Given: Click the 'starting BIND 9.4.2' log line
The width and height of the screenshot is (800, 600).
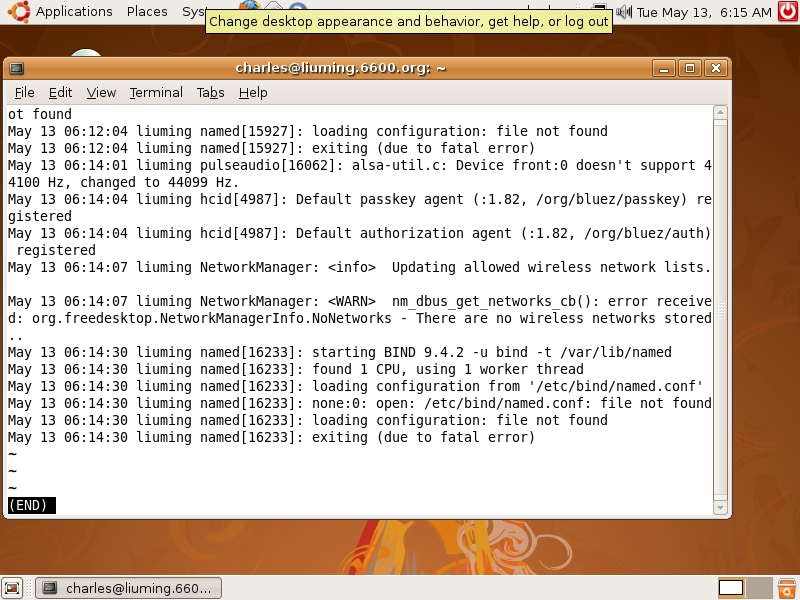Looking at the screenshot, I should pos(340,353).
